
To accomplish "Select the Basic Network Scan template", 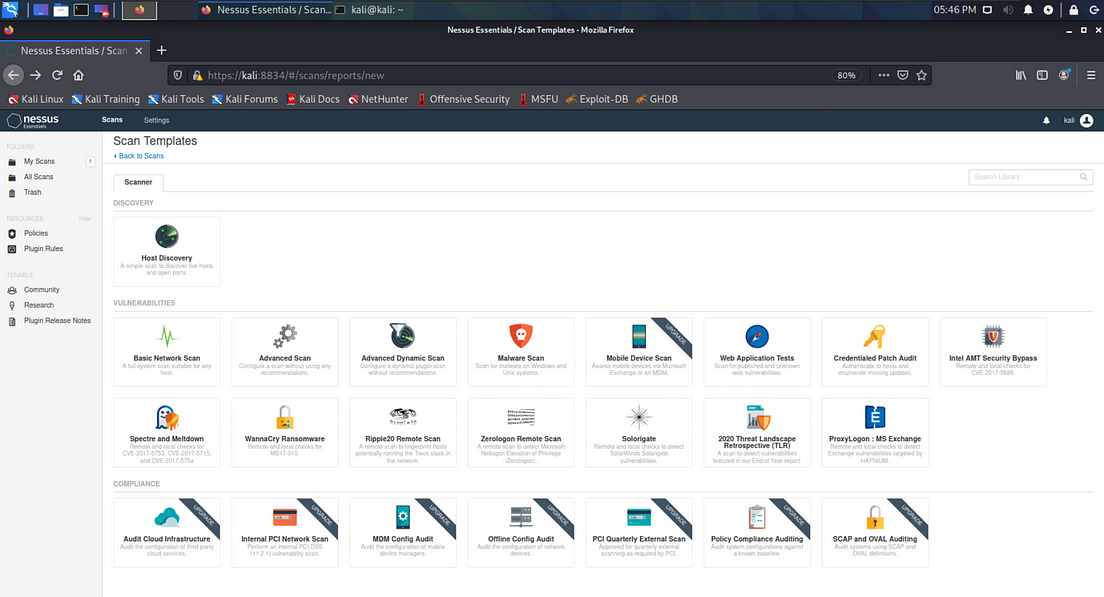I will [x=167, y=351].
